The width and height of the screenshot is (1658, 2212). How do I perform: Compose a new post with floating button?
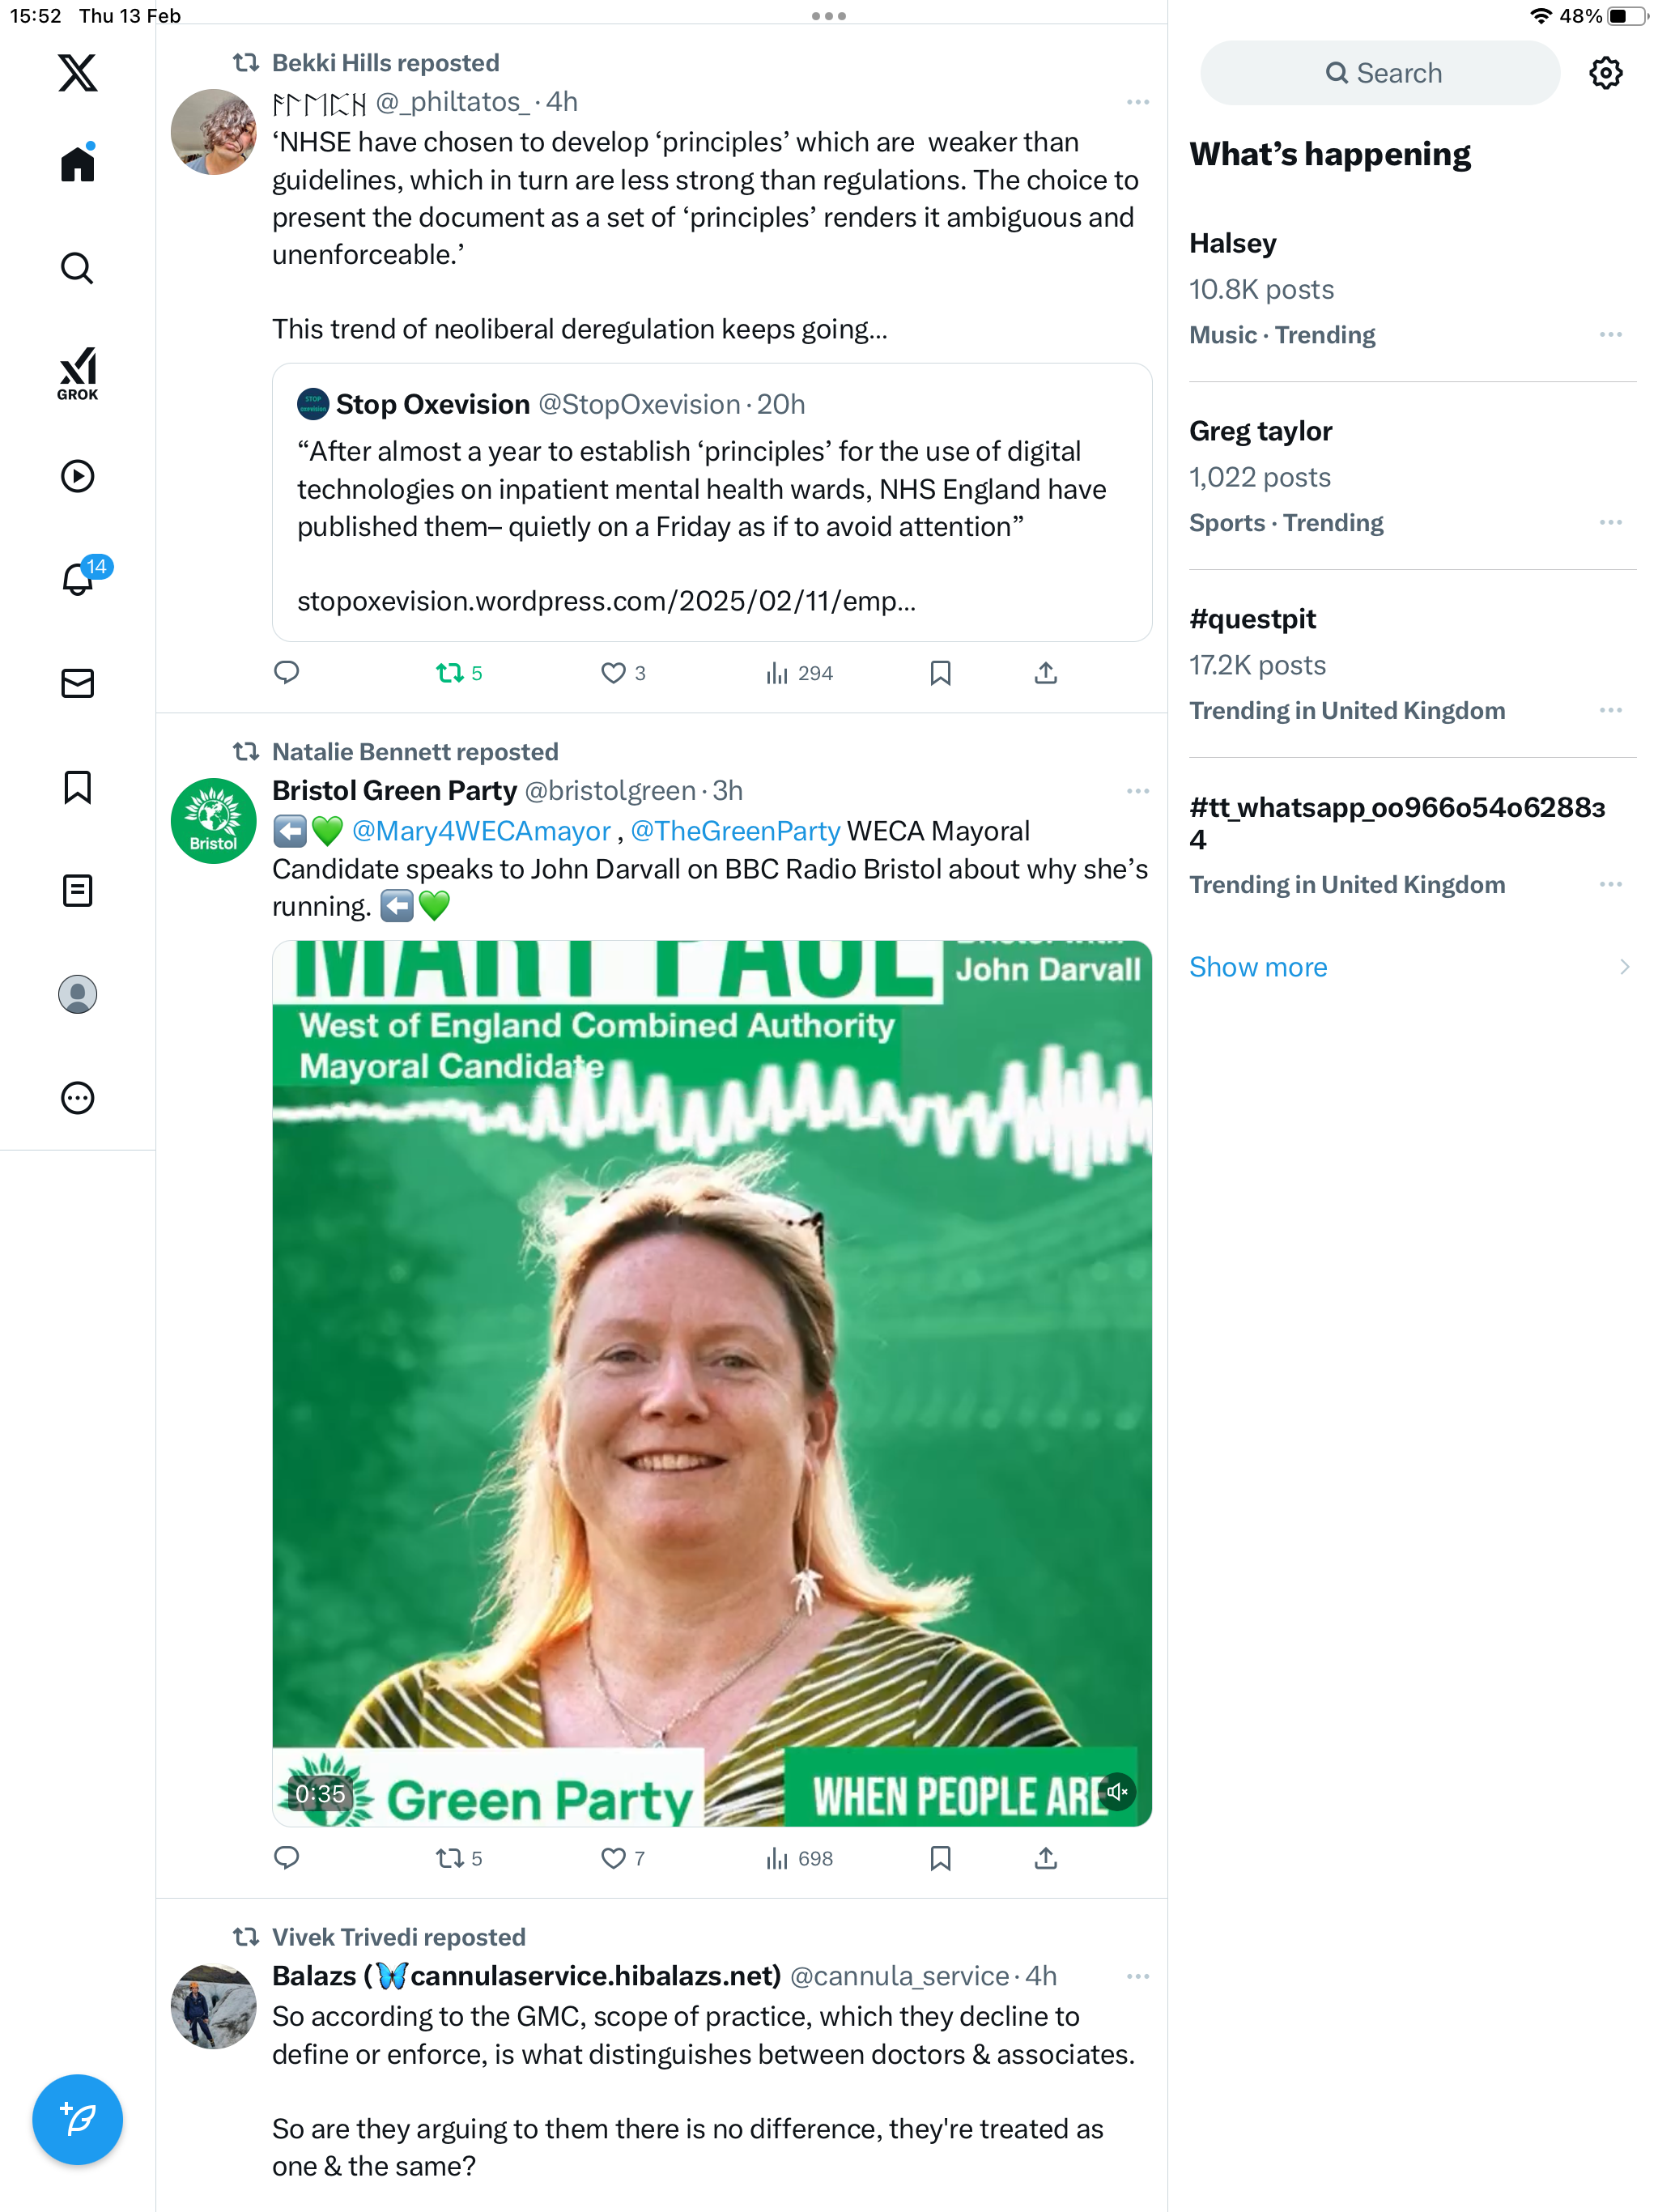[x=77, y=2119]
